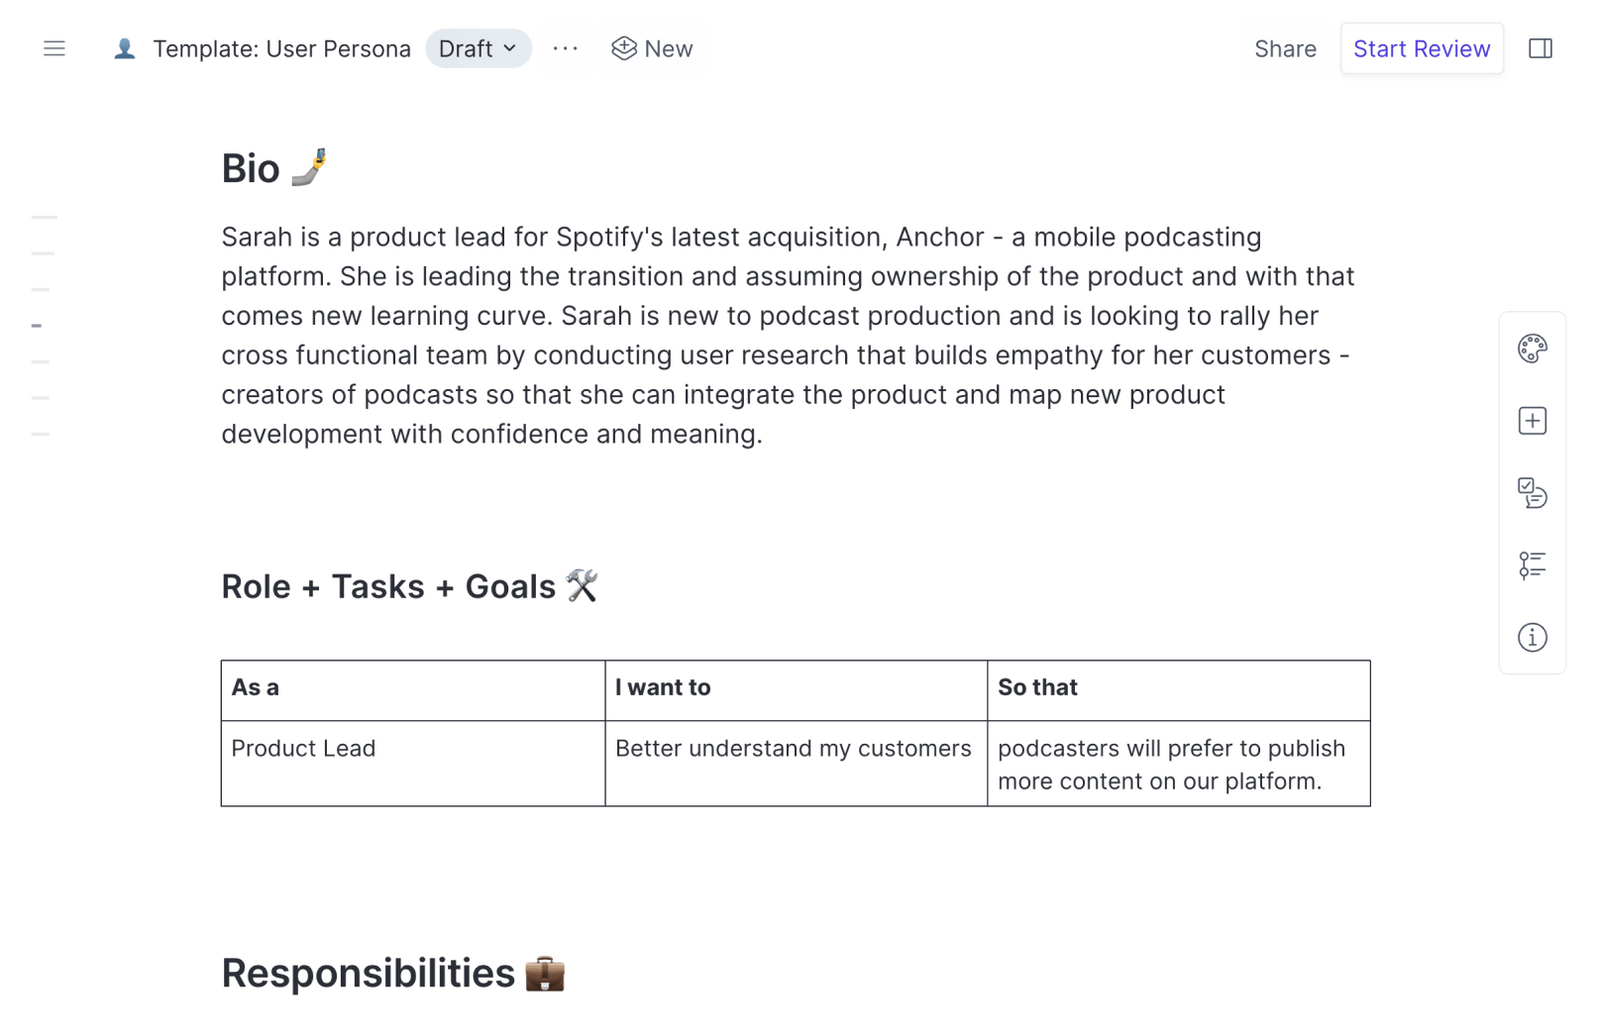Click the Template: User Persona title
The height and width of the screenshot is (1023, 1600).
(281, 48)
